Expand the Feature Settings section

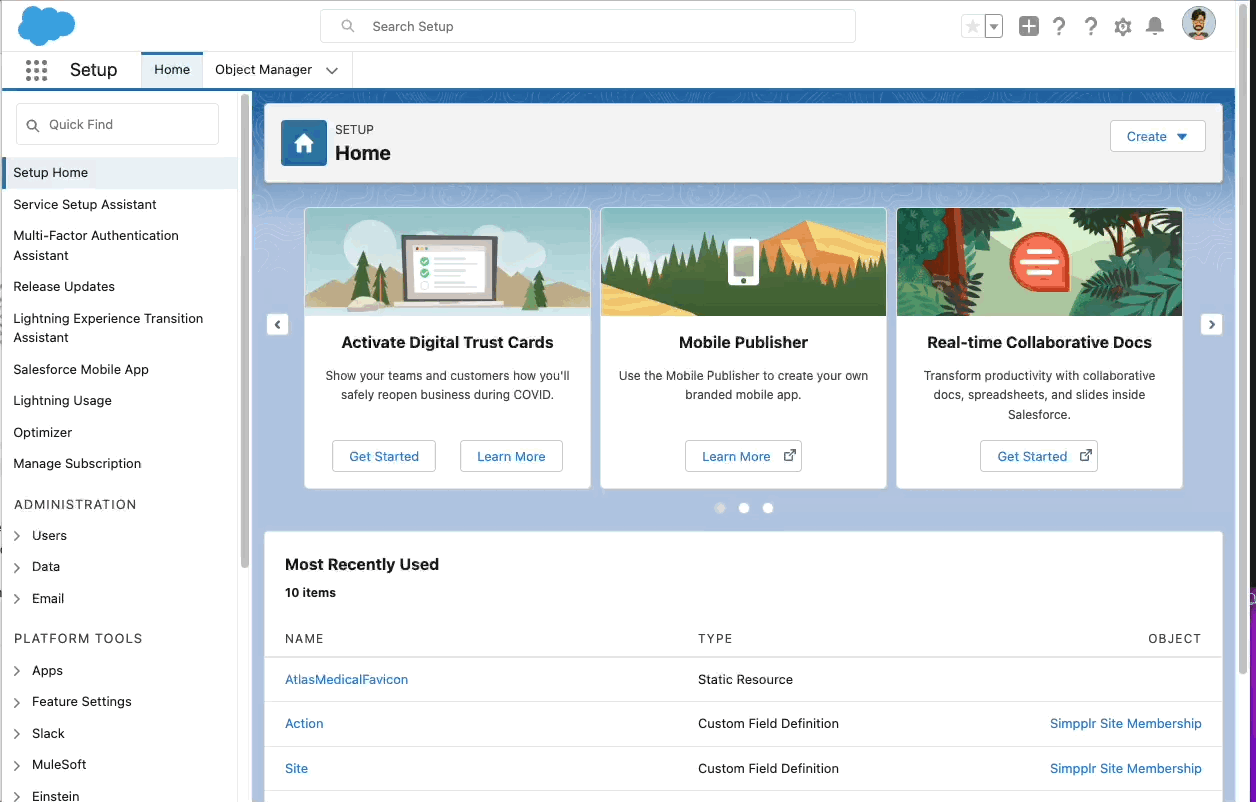coord(17,702)
